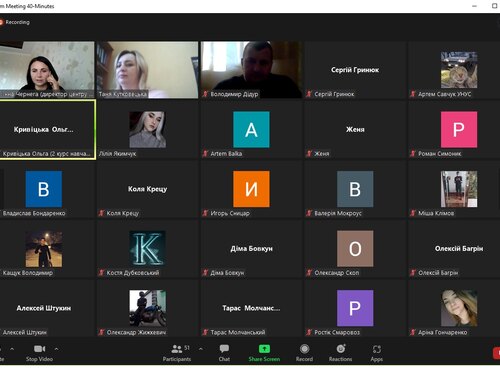The image size is (500, 370).
Task: Expand the audio options arrow left of Stop Video
Action: tap(12, 349)
